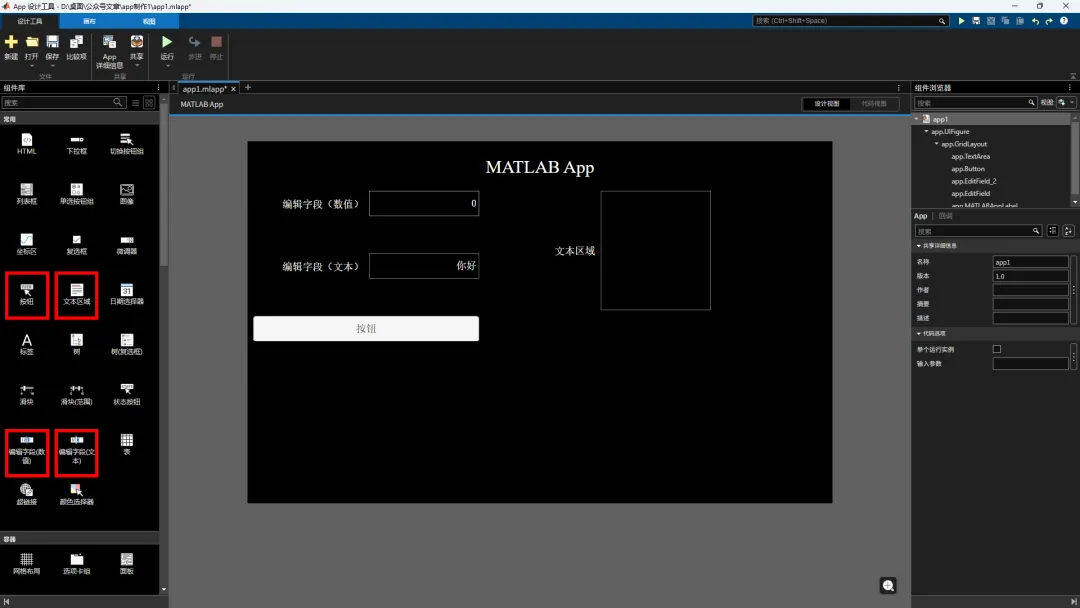Select the 选项卡组 (Tab Group) container

click(x=76, y=564)
